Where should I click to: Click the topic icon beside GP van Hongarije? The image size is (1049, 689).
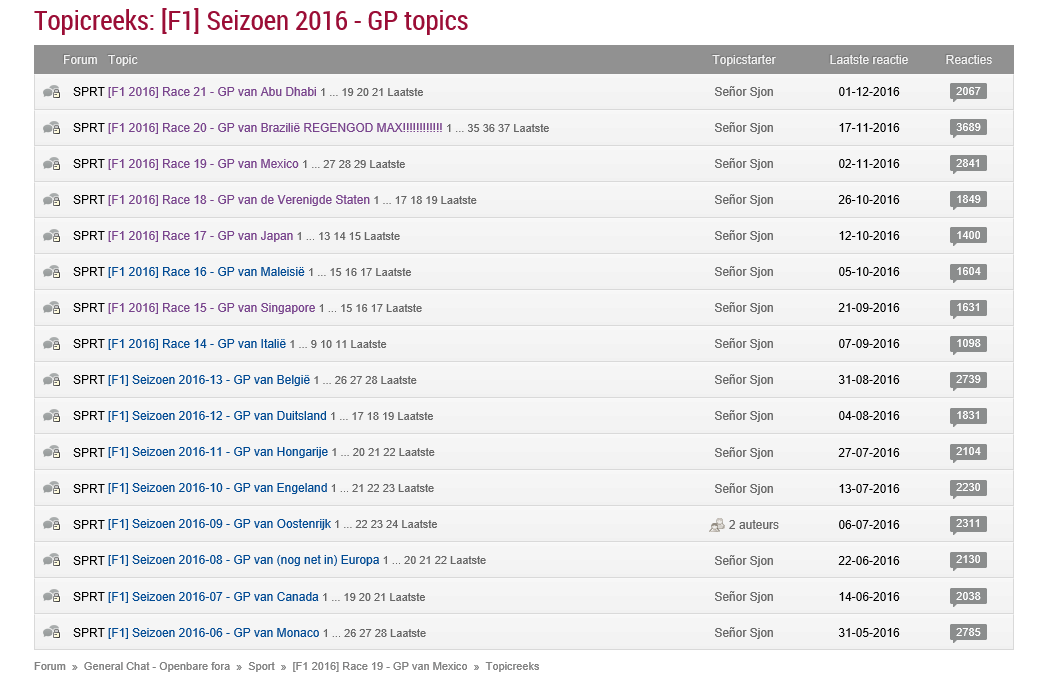[x=52, y=453]
